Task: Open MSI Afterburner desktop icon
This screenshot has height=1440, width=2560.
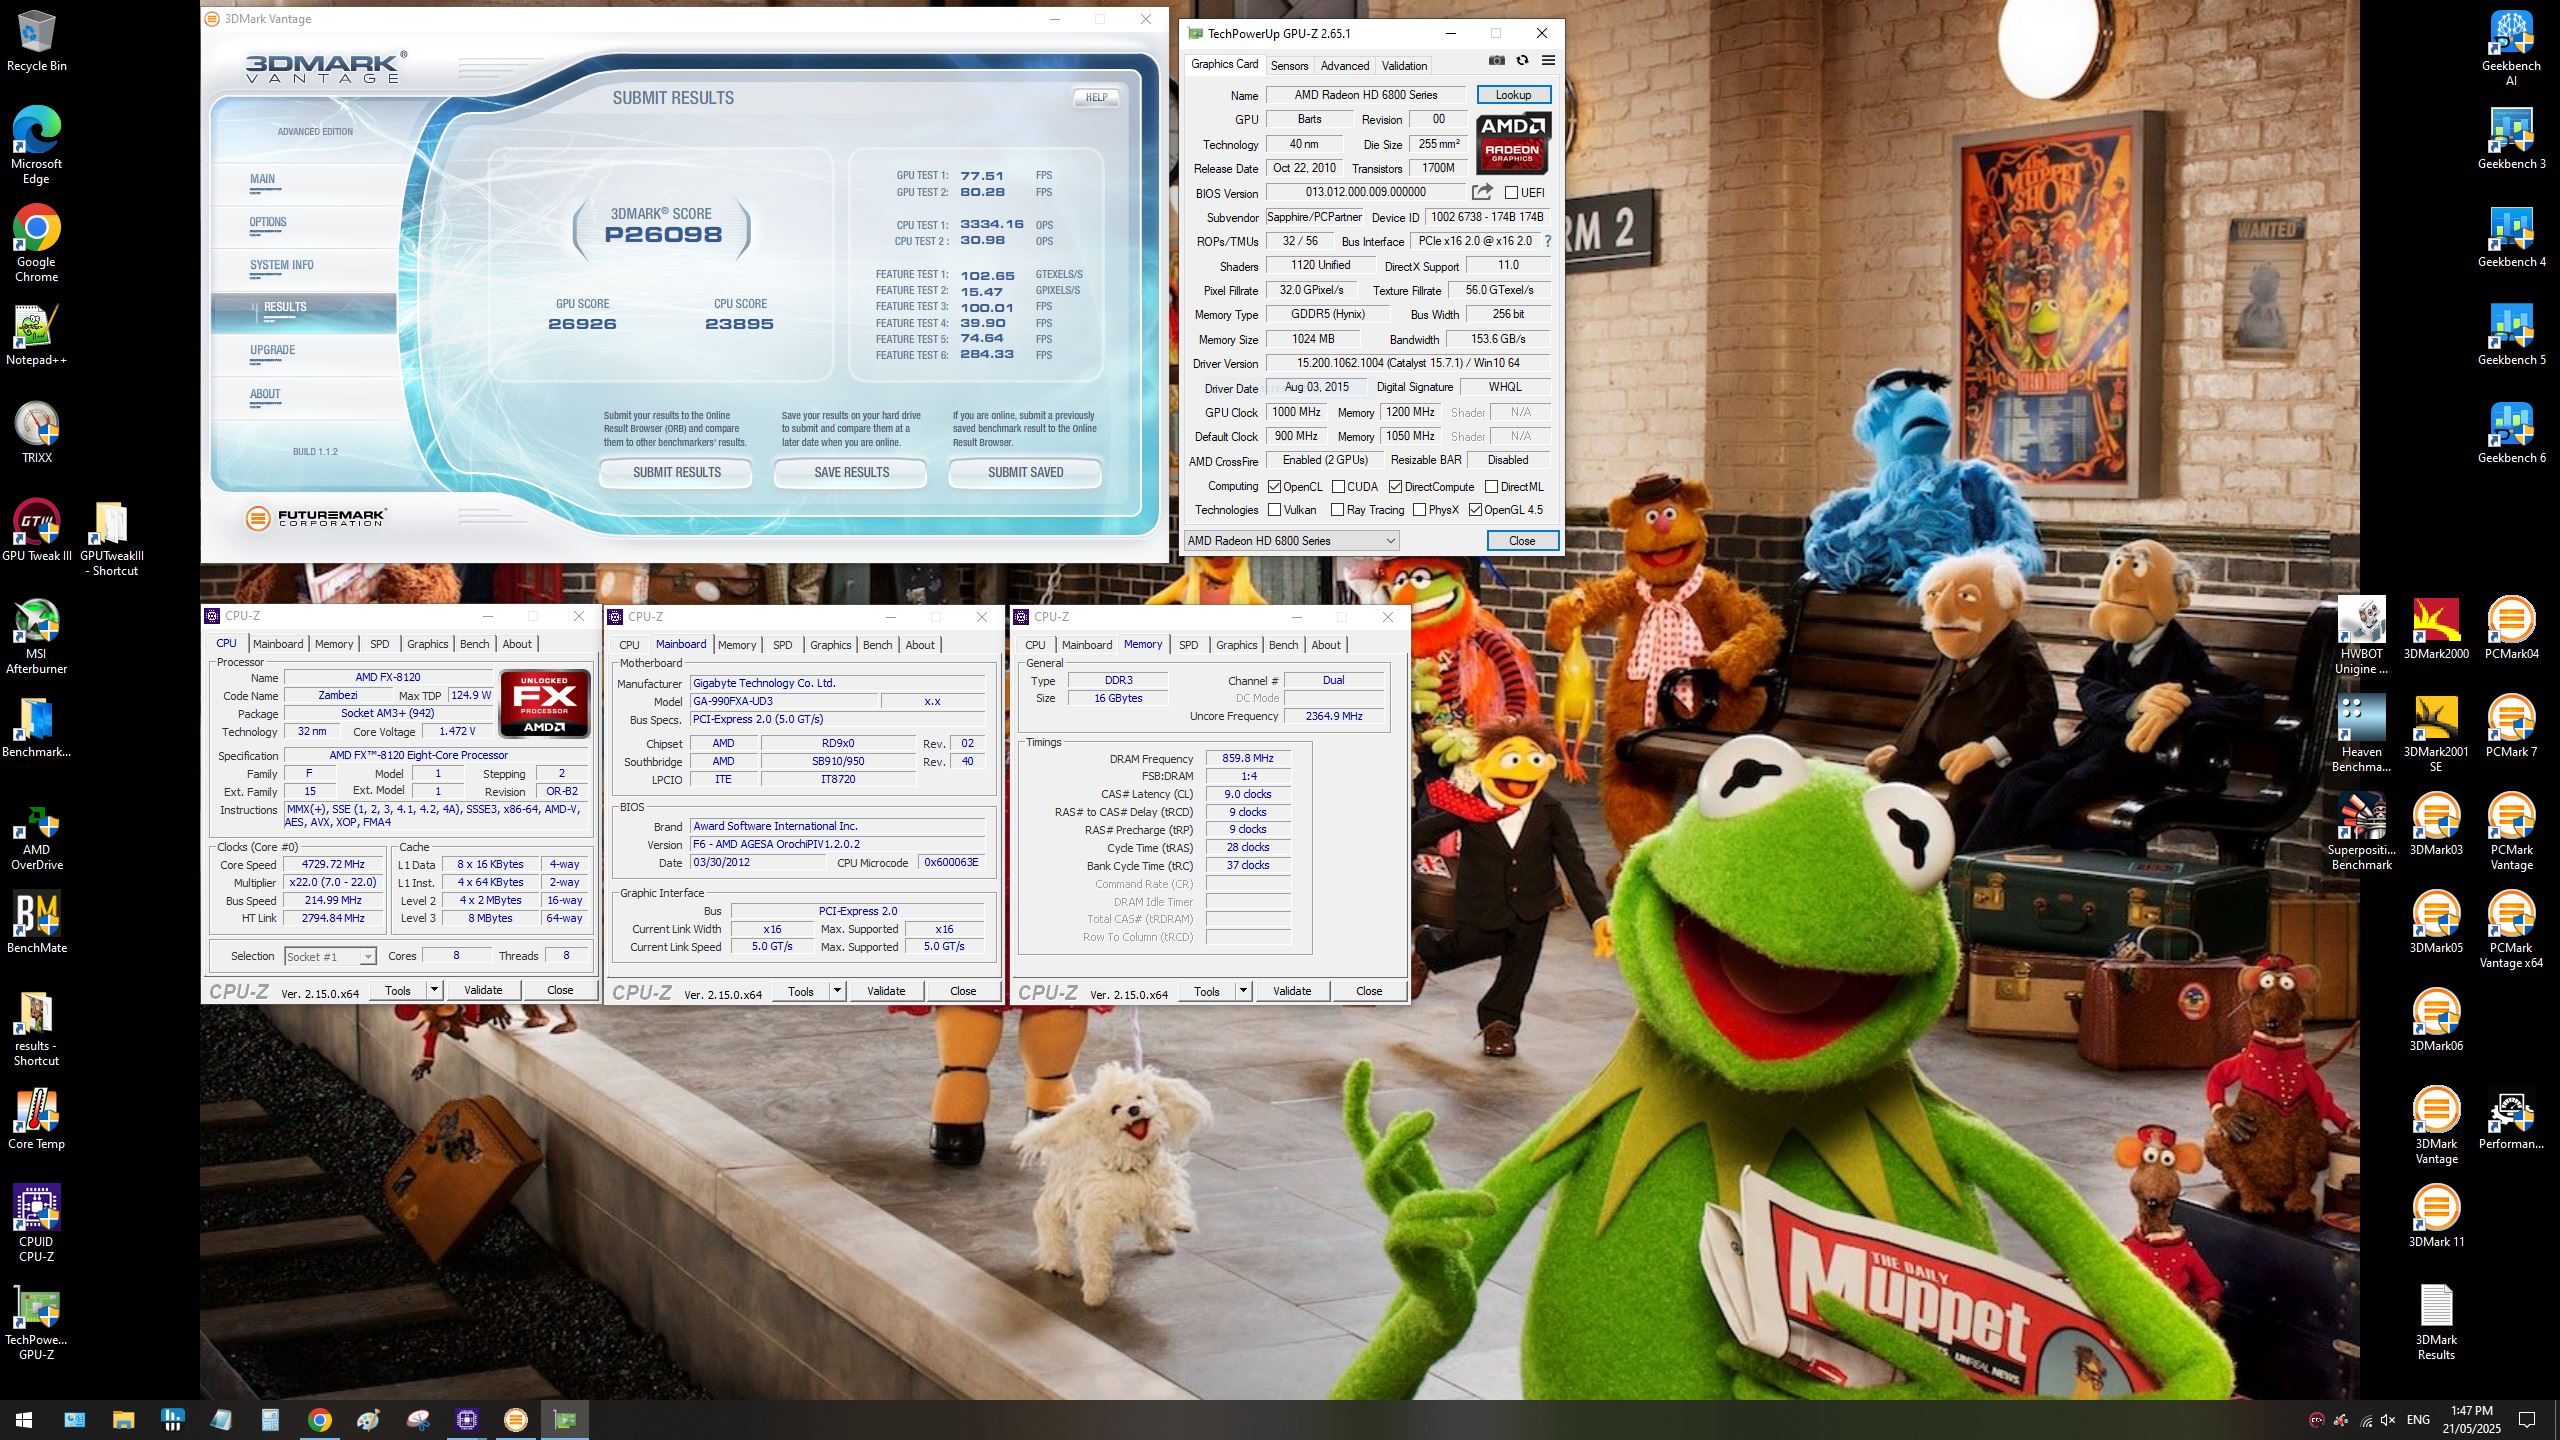Action: click(36, 637)
